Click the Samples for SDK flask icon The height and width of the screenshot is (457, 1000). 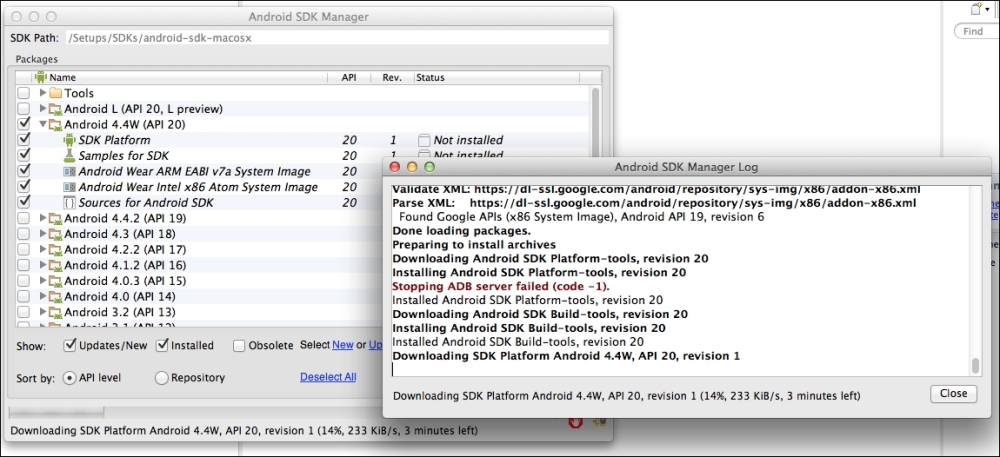[69, 156]
